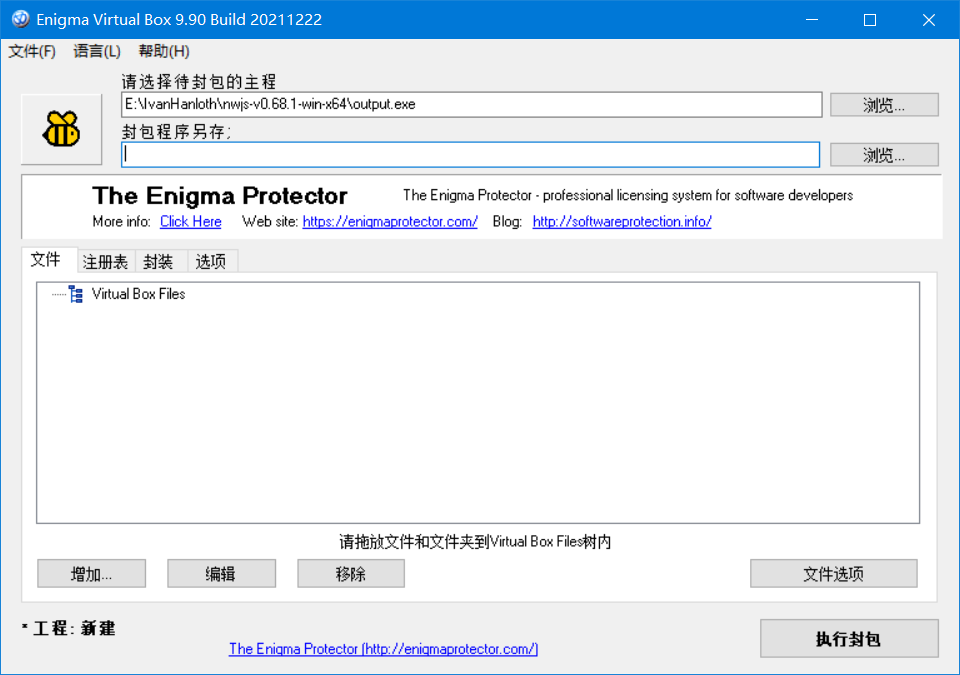
Task: Focus the 封包程序另存 output path field
Action: point(470,155)
